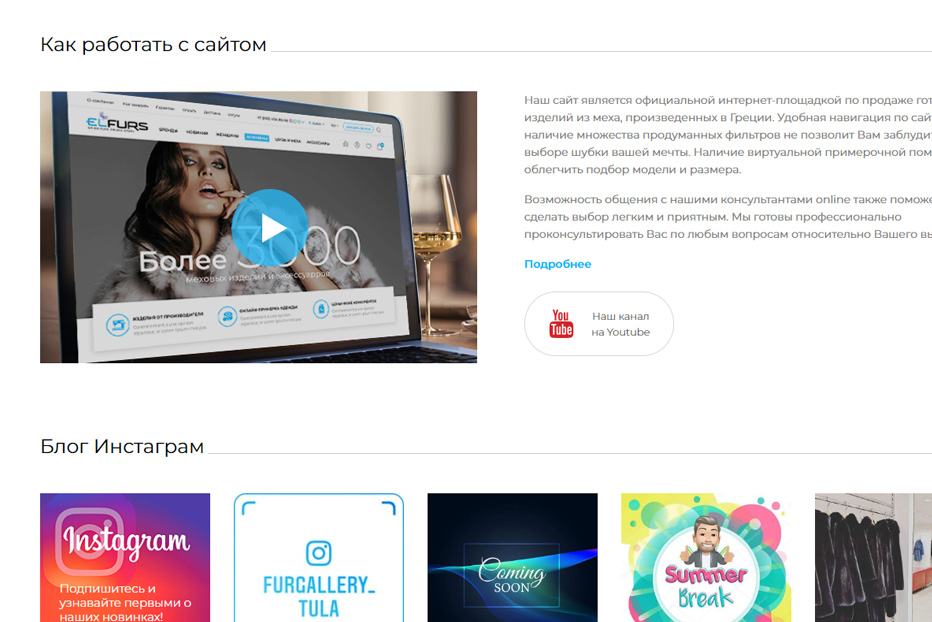This screenshot has height=622, width=932.
Task: Open the fur coats rack photo
Action: click(x=873, y=557)
